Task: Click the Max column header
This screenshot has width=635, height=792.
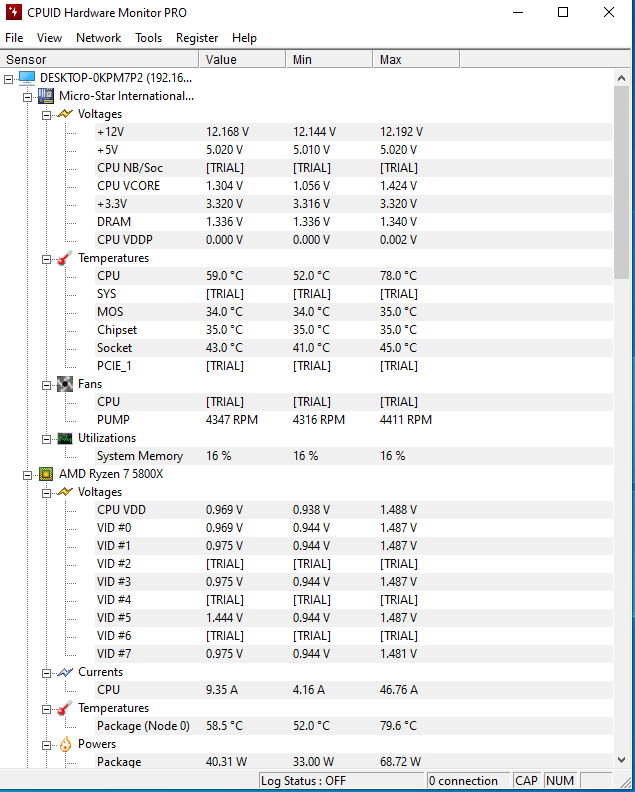Action: (417, 60)
